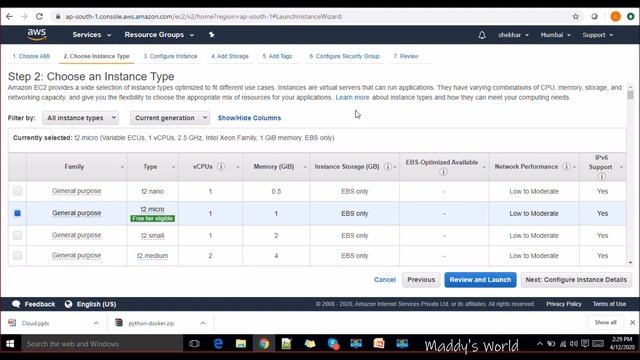Expand the Resource Groups menu
Screen dimensions: 640x360
click(159, 35)
